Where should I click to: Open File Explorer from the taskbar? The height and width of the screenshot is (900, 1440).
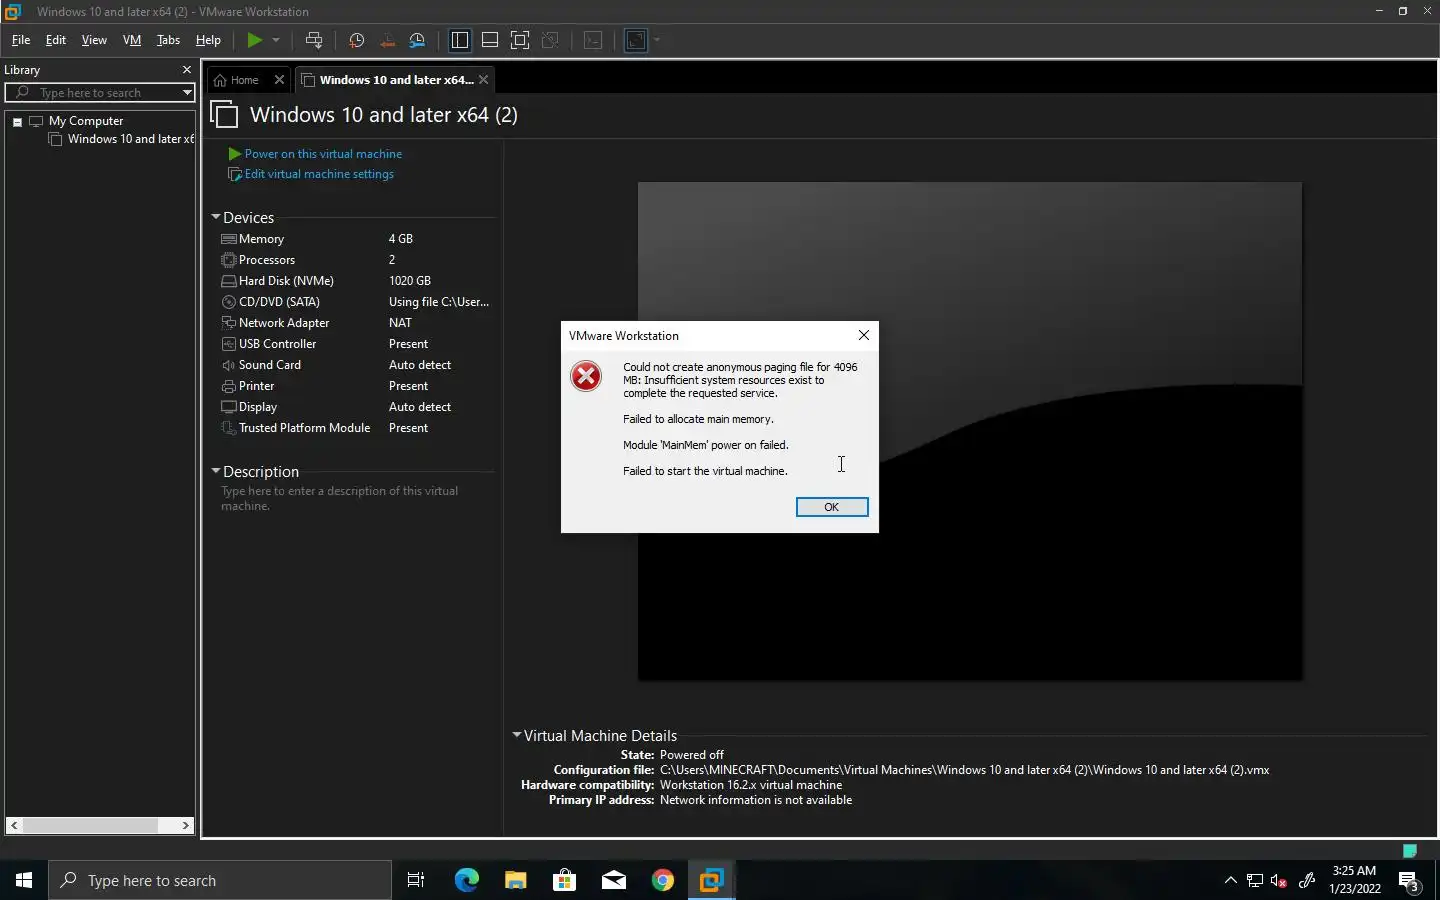tap(515, 880)
